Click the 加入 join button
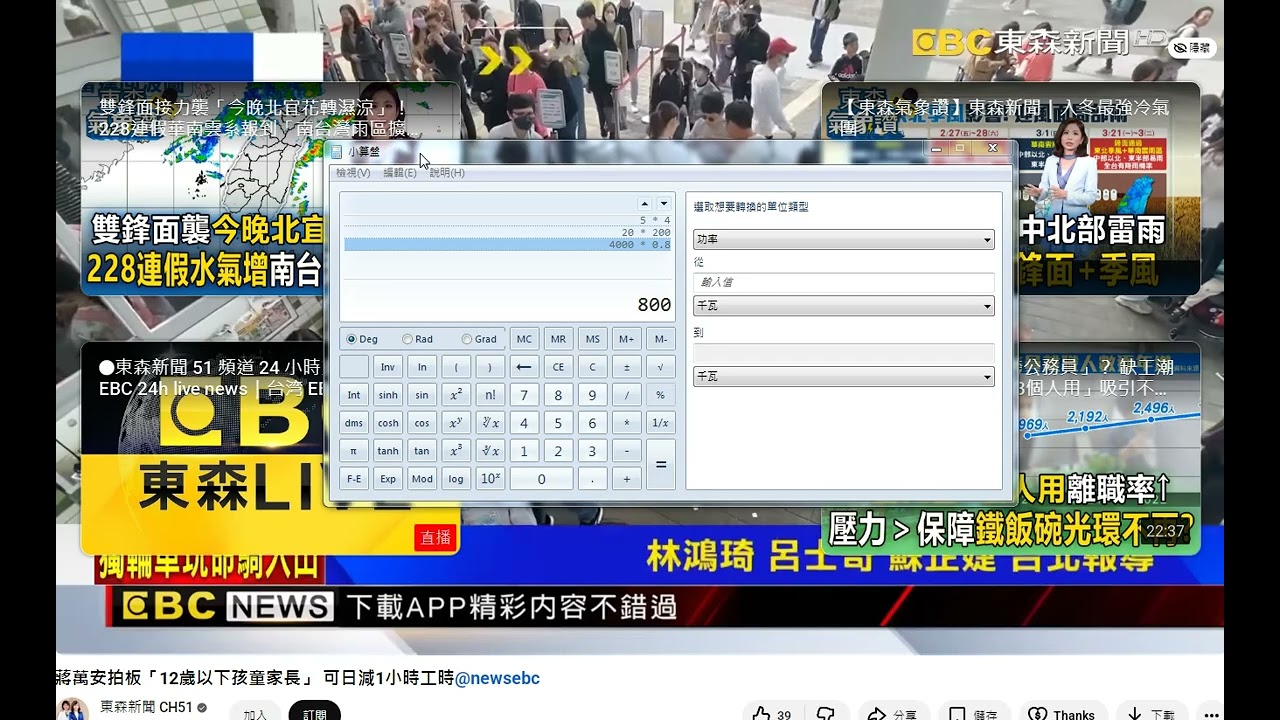The image size is (1280, 720). (255, 714)
